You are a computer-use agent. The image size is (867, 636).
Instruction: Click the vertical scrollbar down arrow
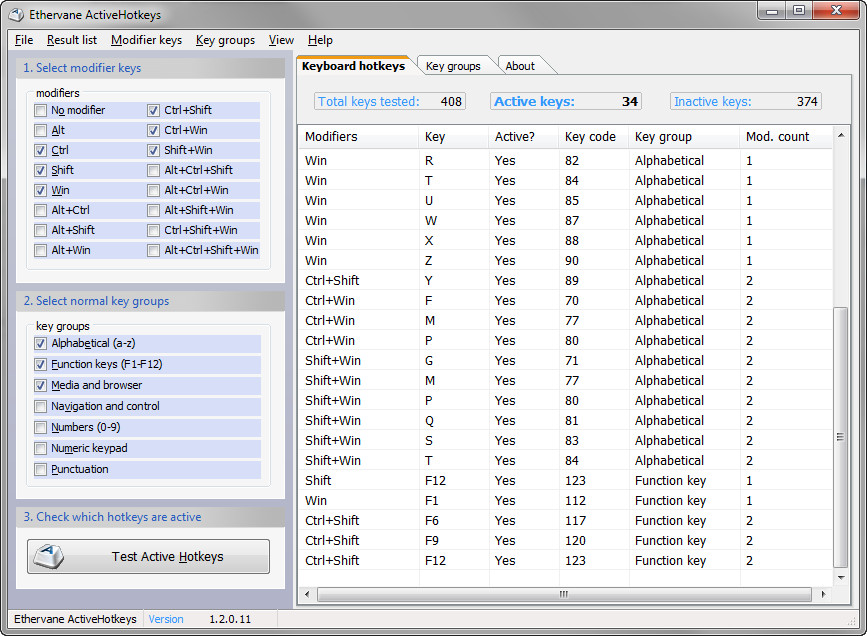840,577
